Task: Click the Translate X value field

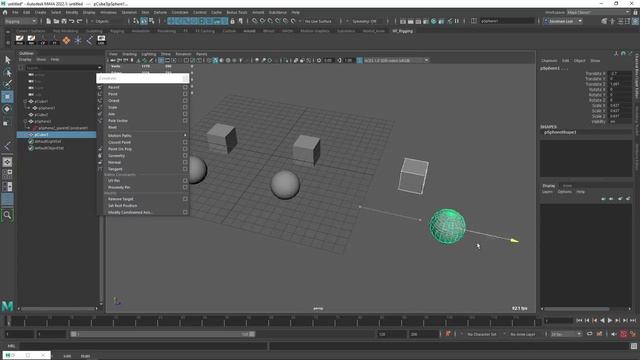Action: [620, 74]
